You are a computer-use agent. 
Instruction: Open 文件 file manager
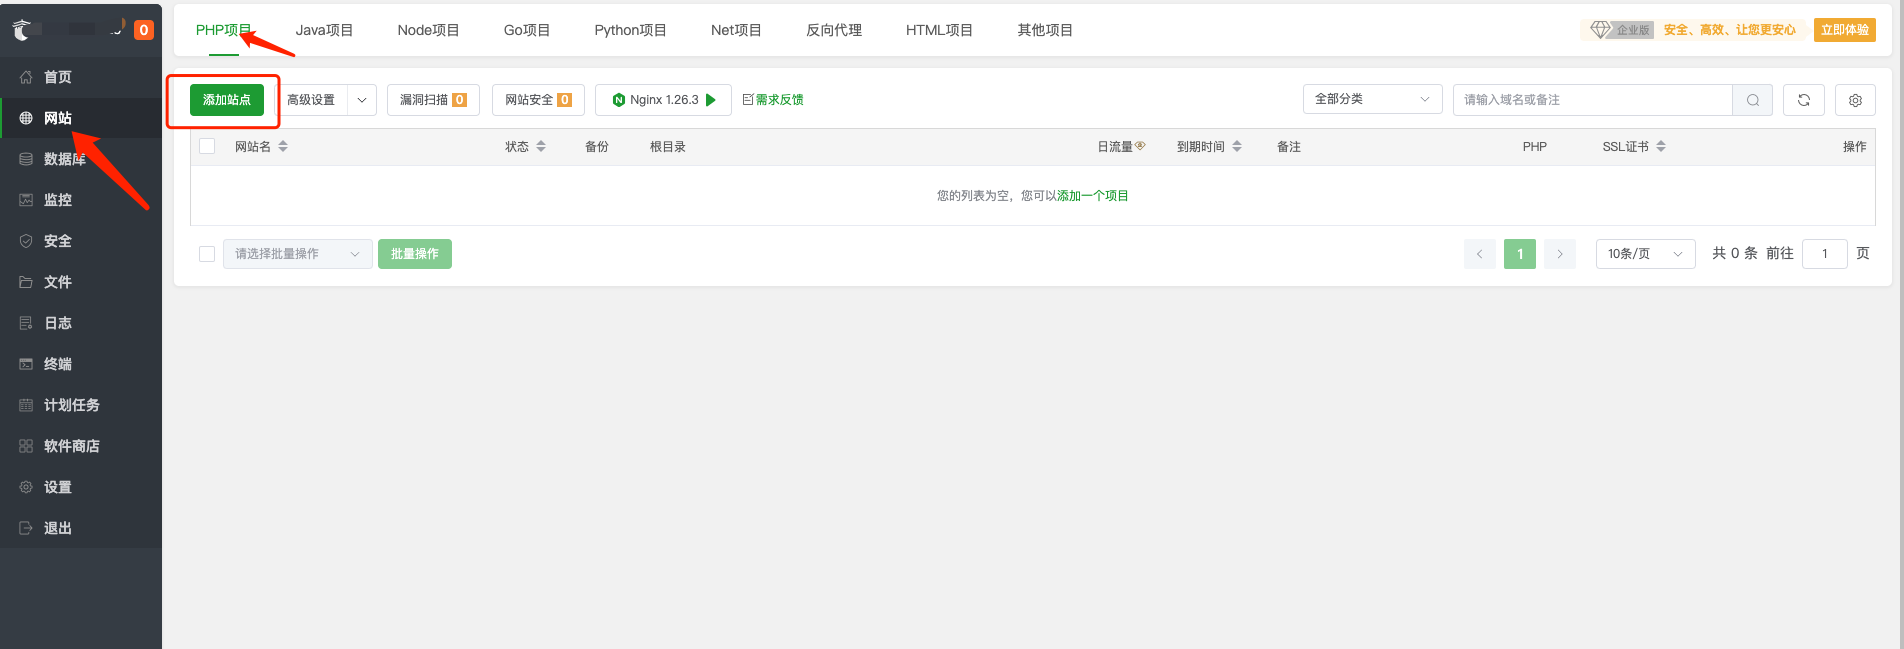[x=80, y=282]
